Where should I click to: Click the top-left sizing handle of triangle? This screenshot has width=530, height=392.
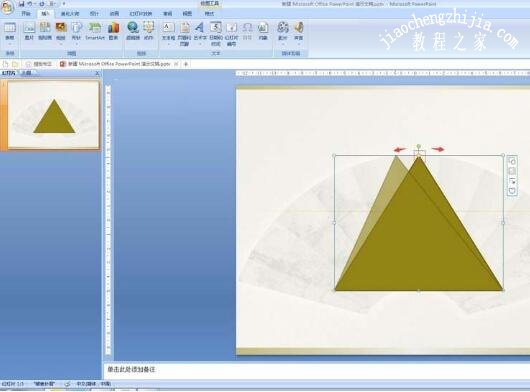[x=335, y=155]
